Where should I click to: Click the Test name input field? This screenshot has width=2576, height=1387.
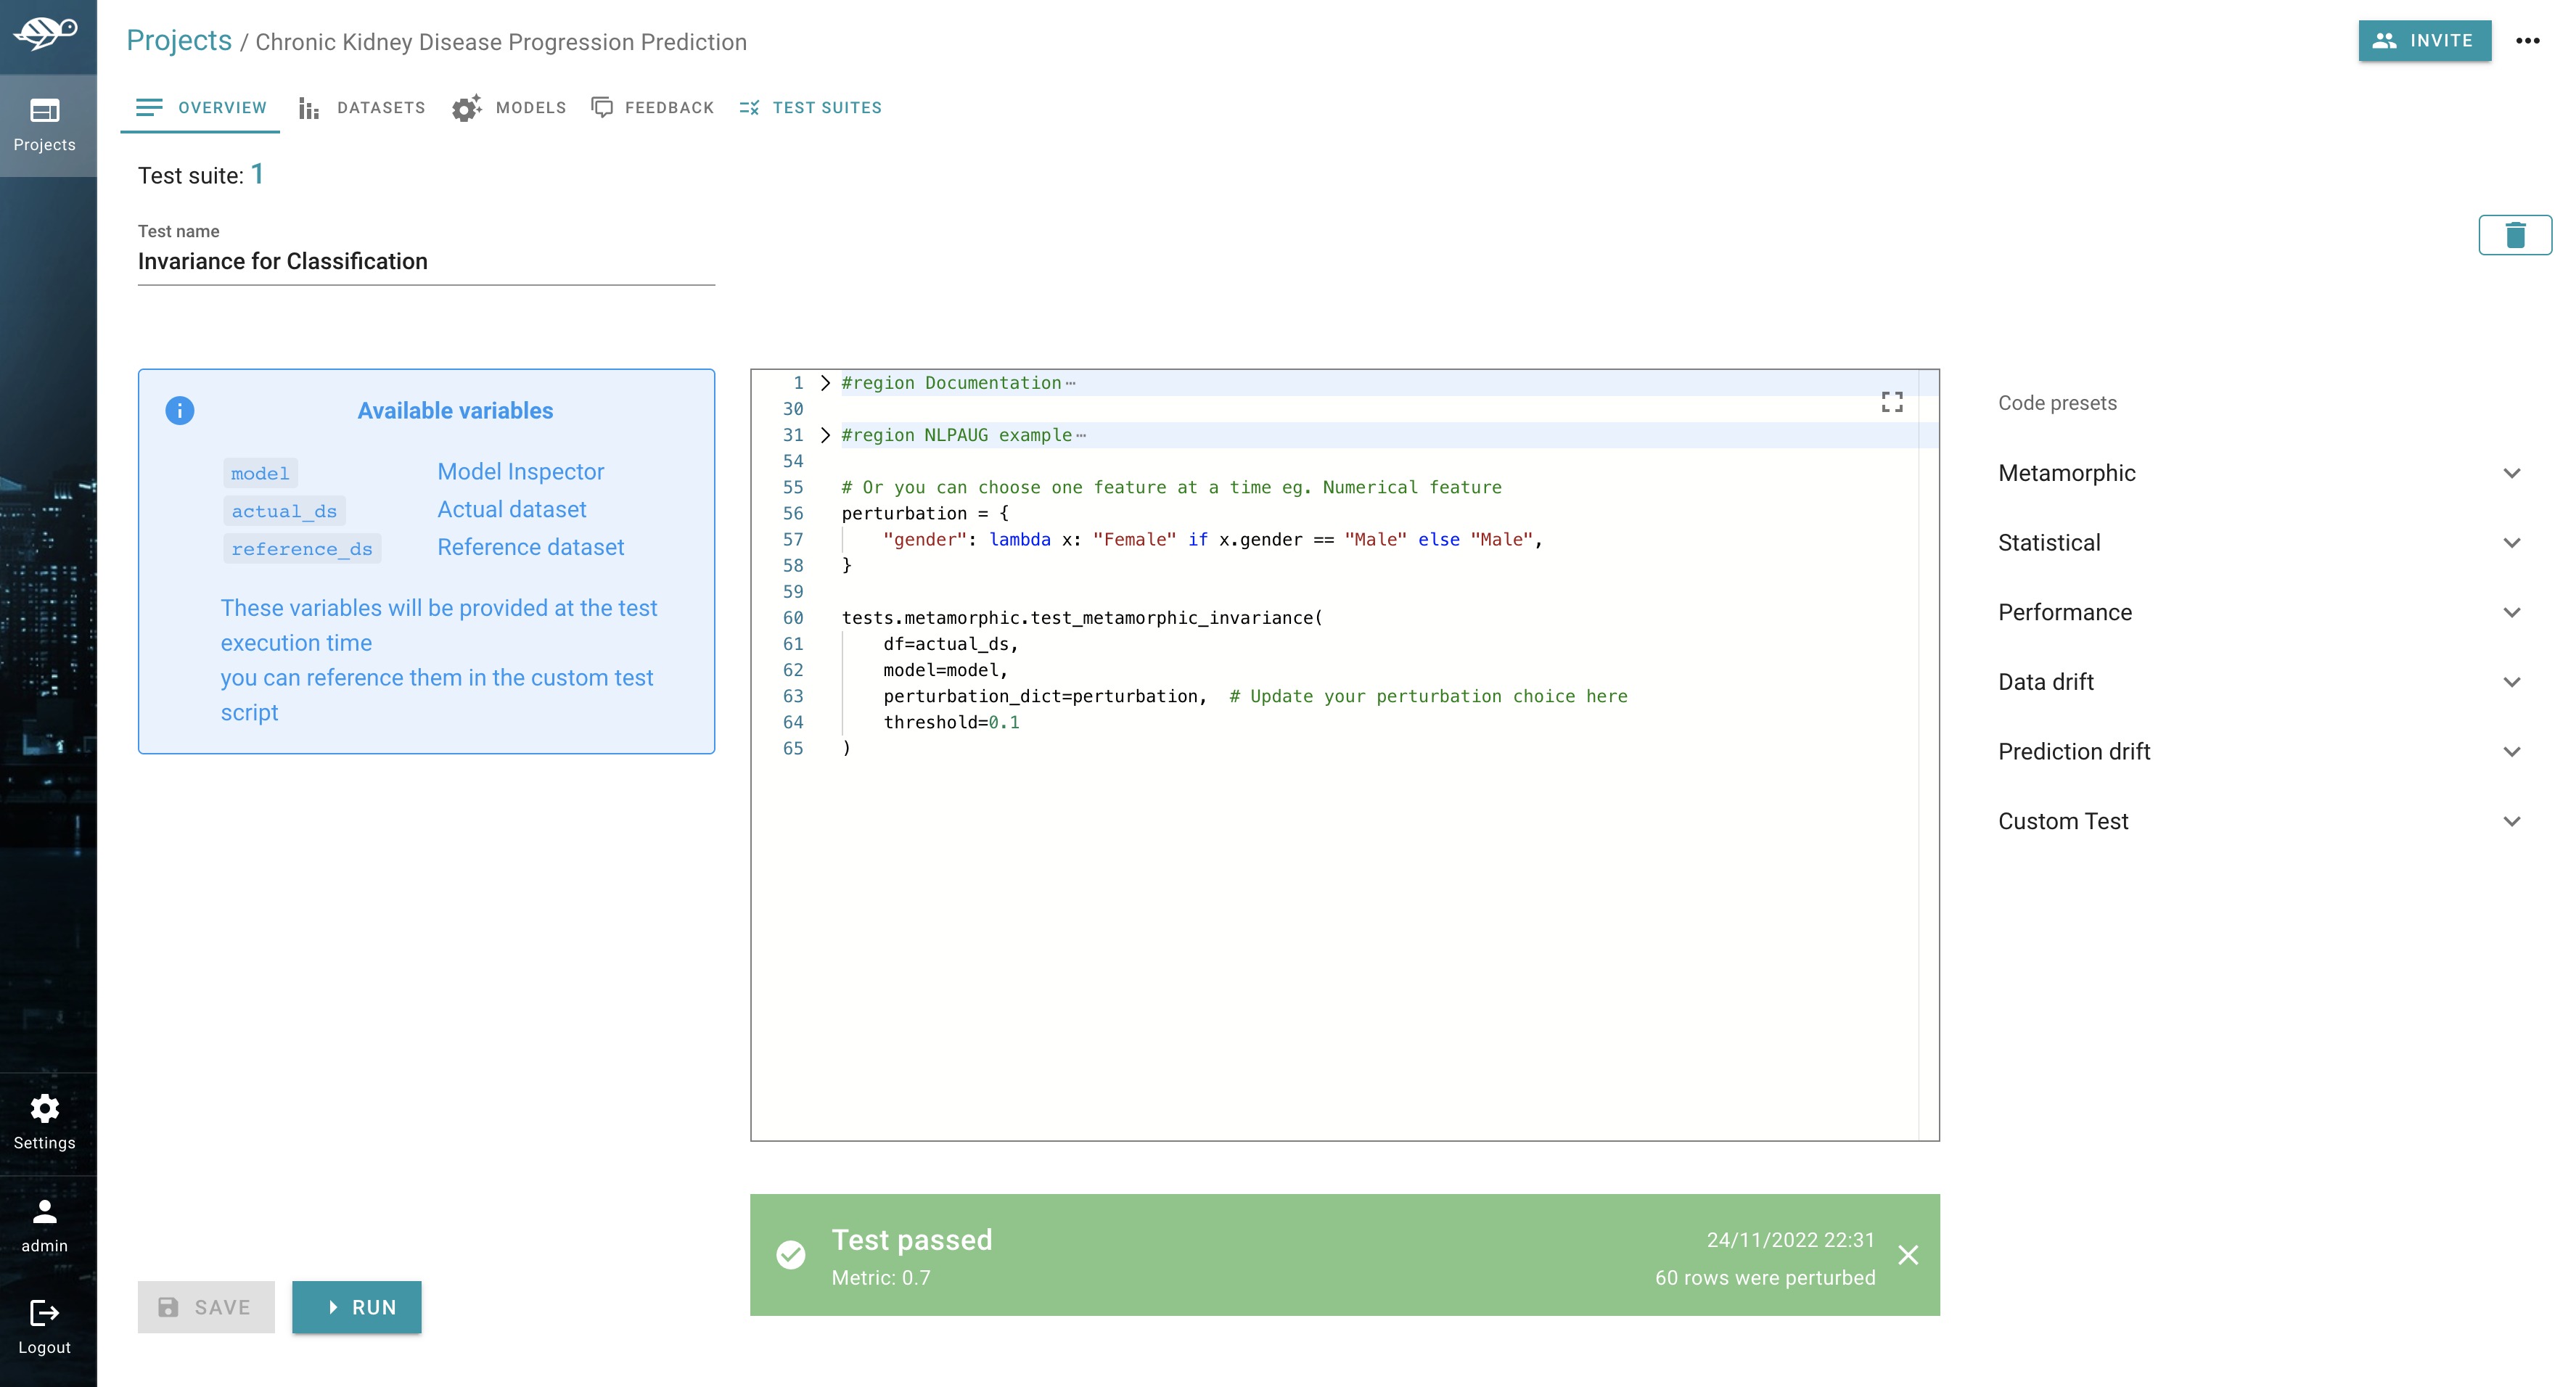[426, 262]
